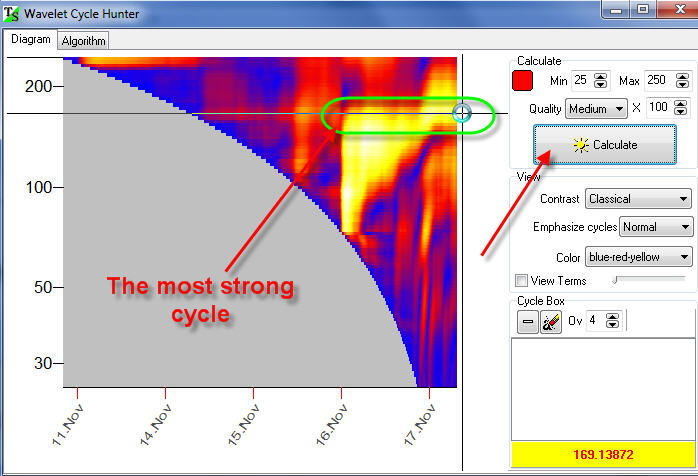Viewport: 698px width, 476px height.
Task: Click the Ov value stepper arrows
Action: 613,322
